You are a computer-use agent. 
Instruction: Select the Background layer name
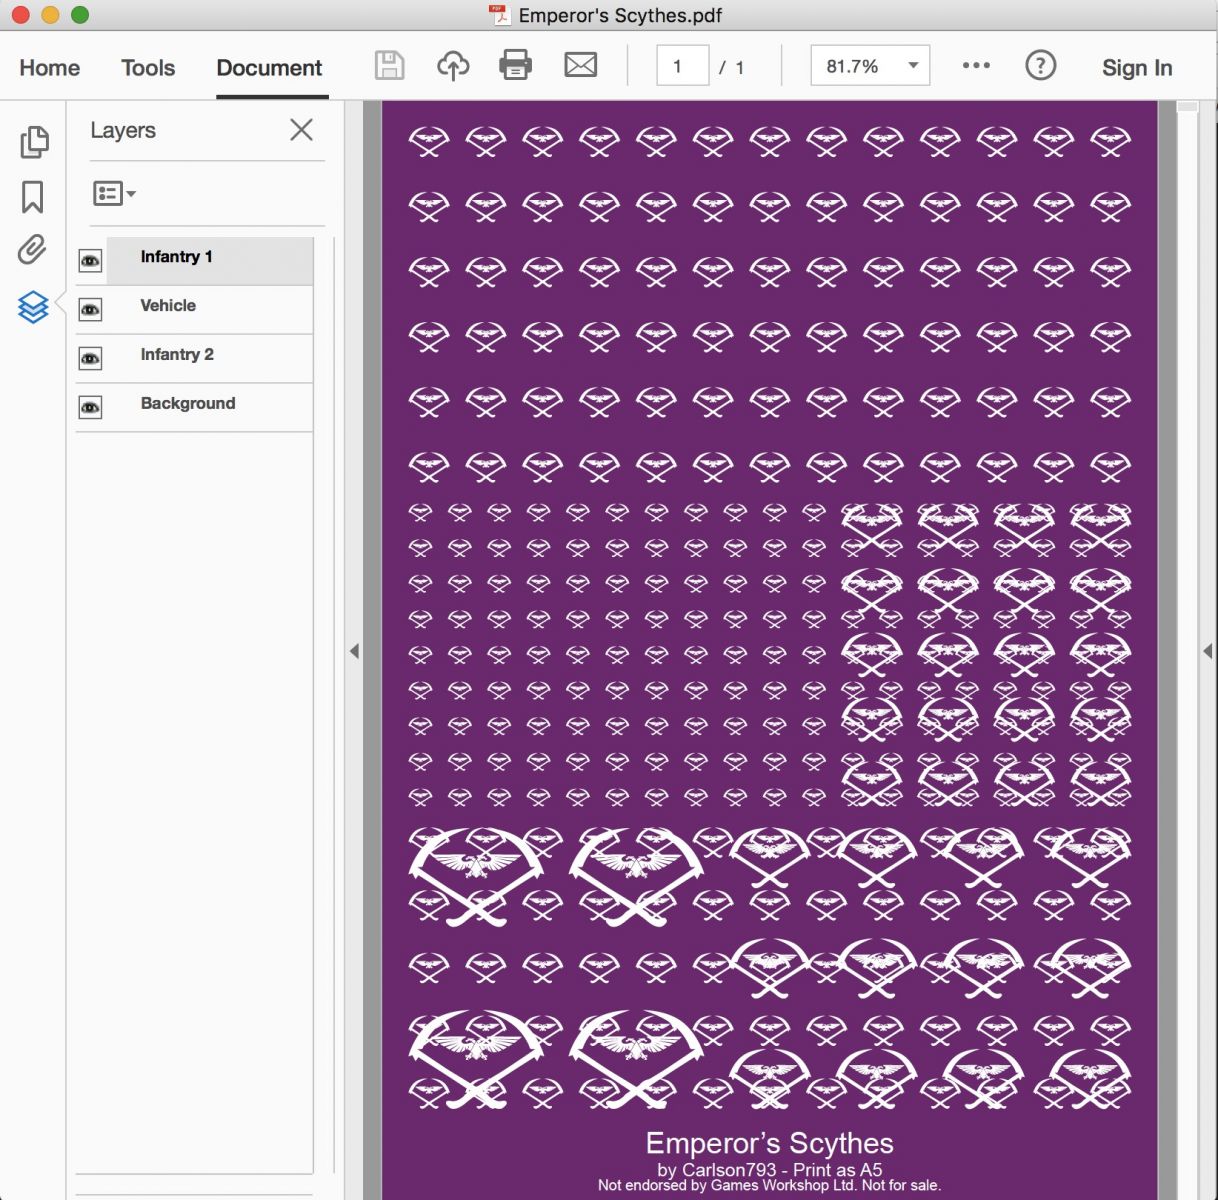[x=188, y=403]
